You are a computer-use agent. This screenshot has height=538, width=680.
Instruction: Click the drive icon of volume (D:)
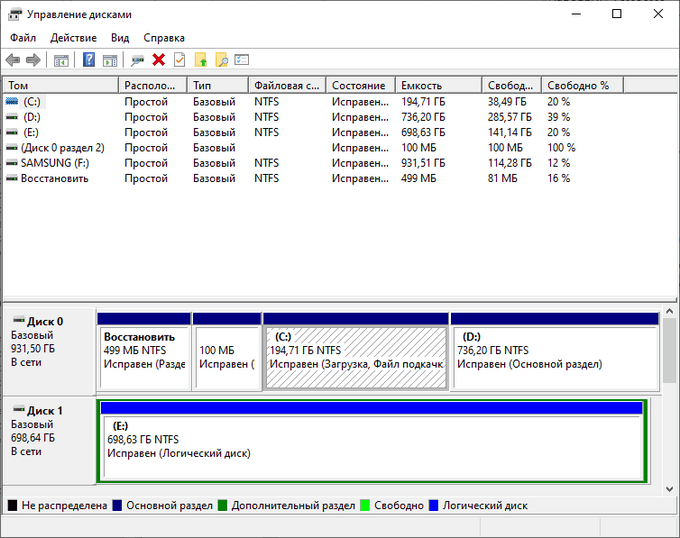pyautogui.click(x=12, y=117)
